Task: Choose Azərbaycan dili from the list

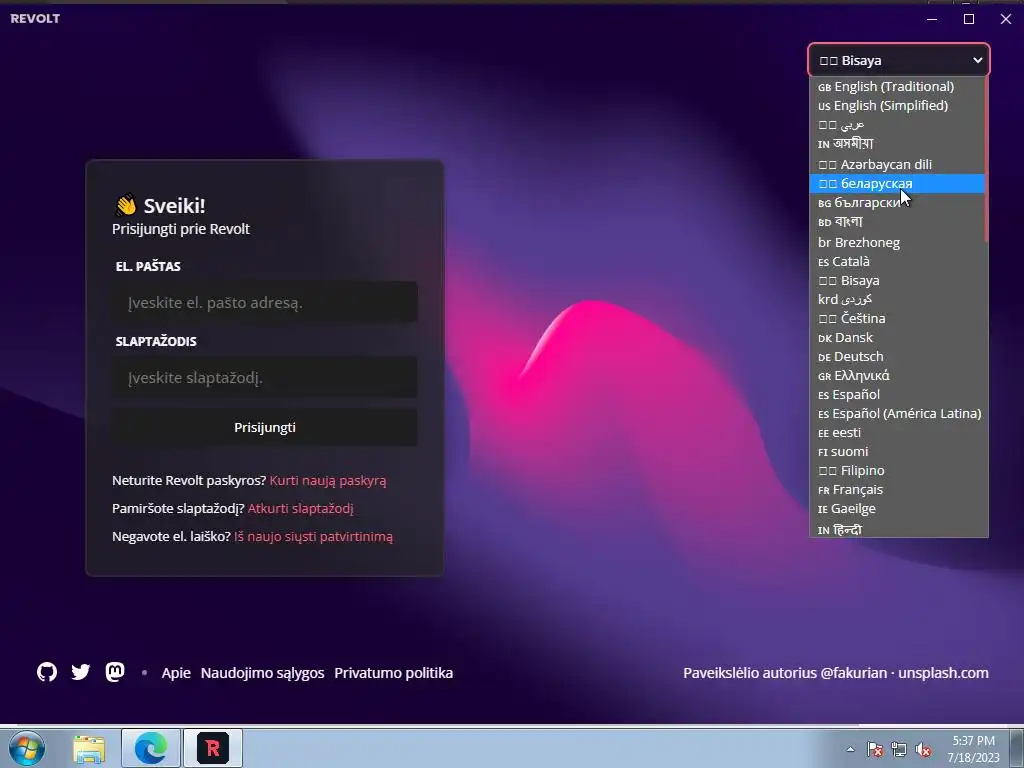Action: pyautogui.click(x=897, y=164)
